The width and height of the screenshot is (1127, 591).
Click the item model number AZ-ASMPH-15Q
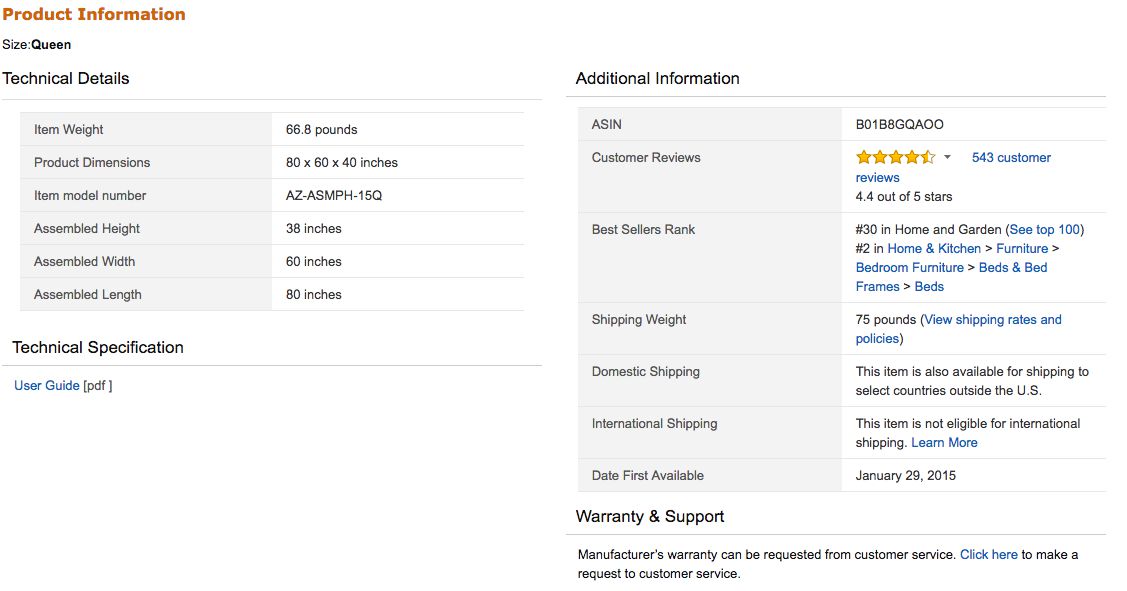click(334, 196)
